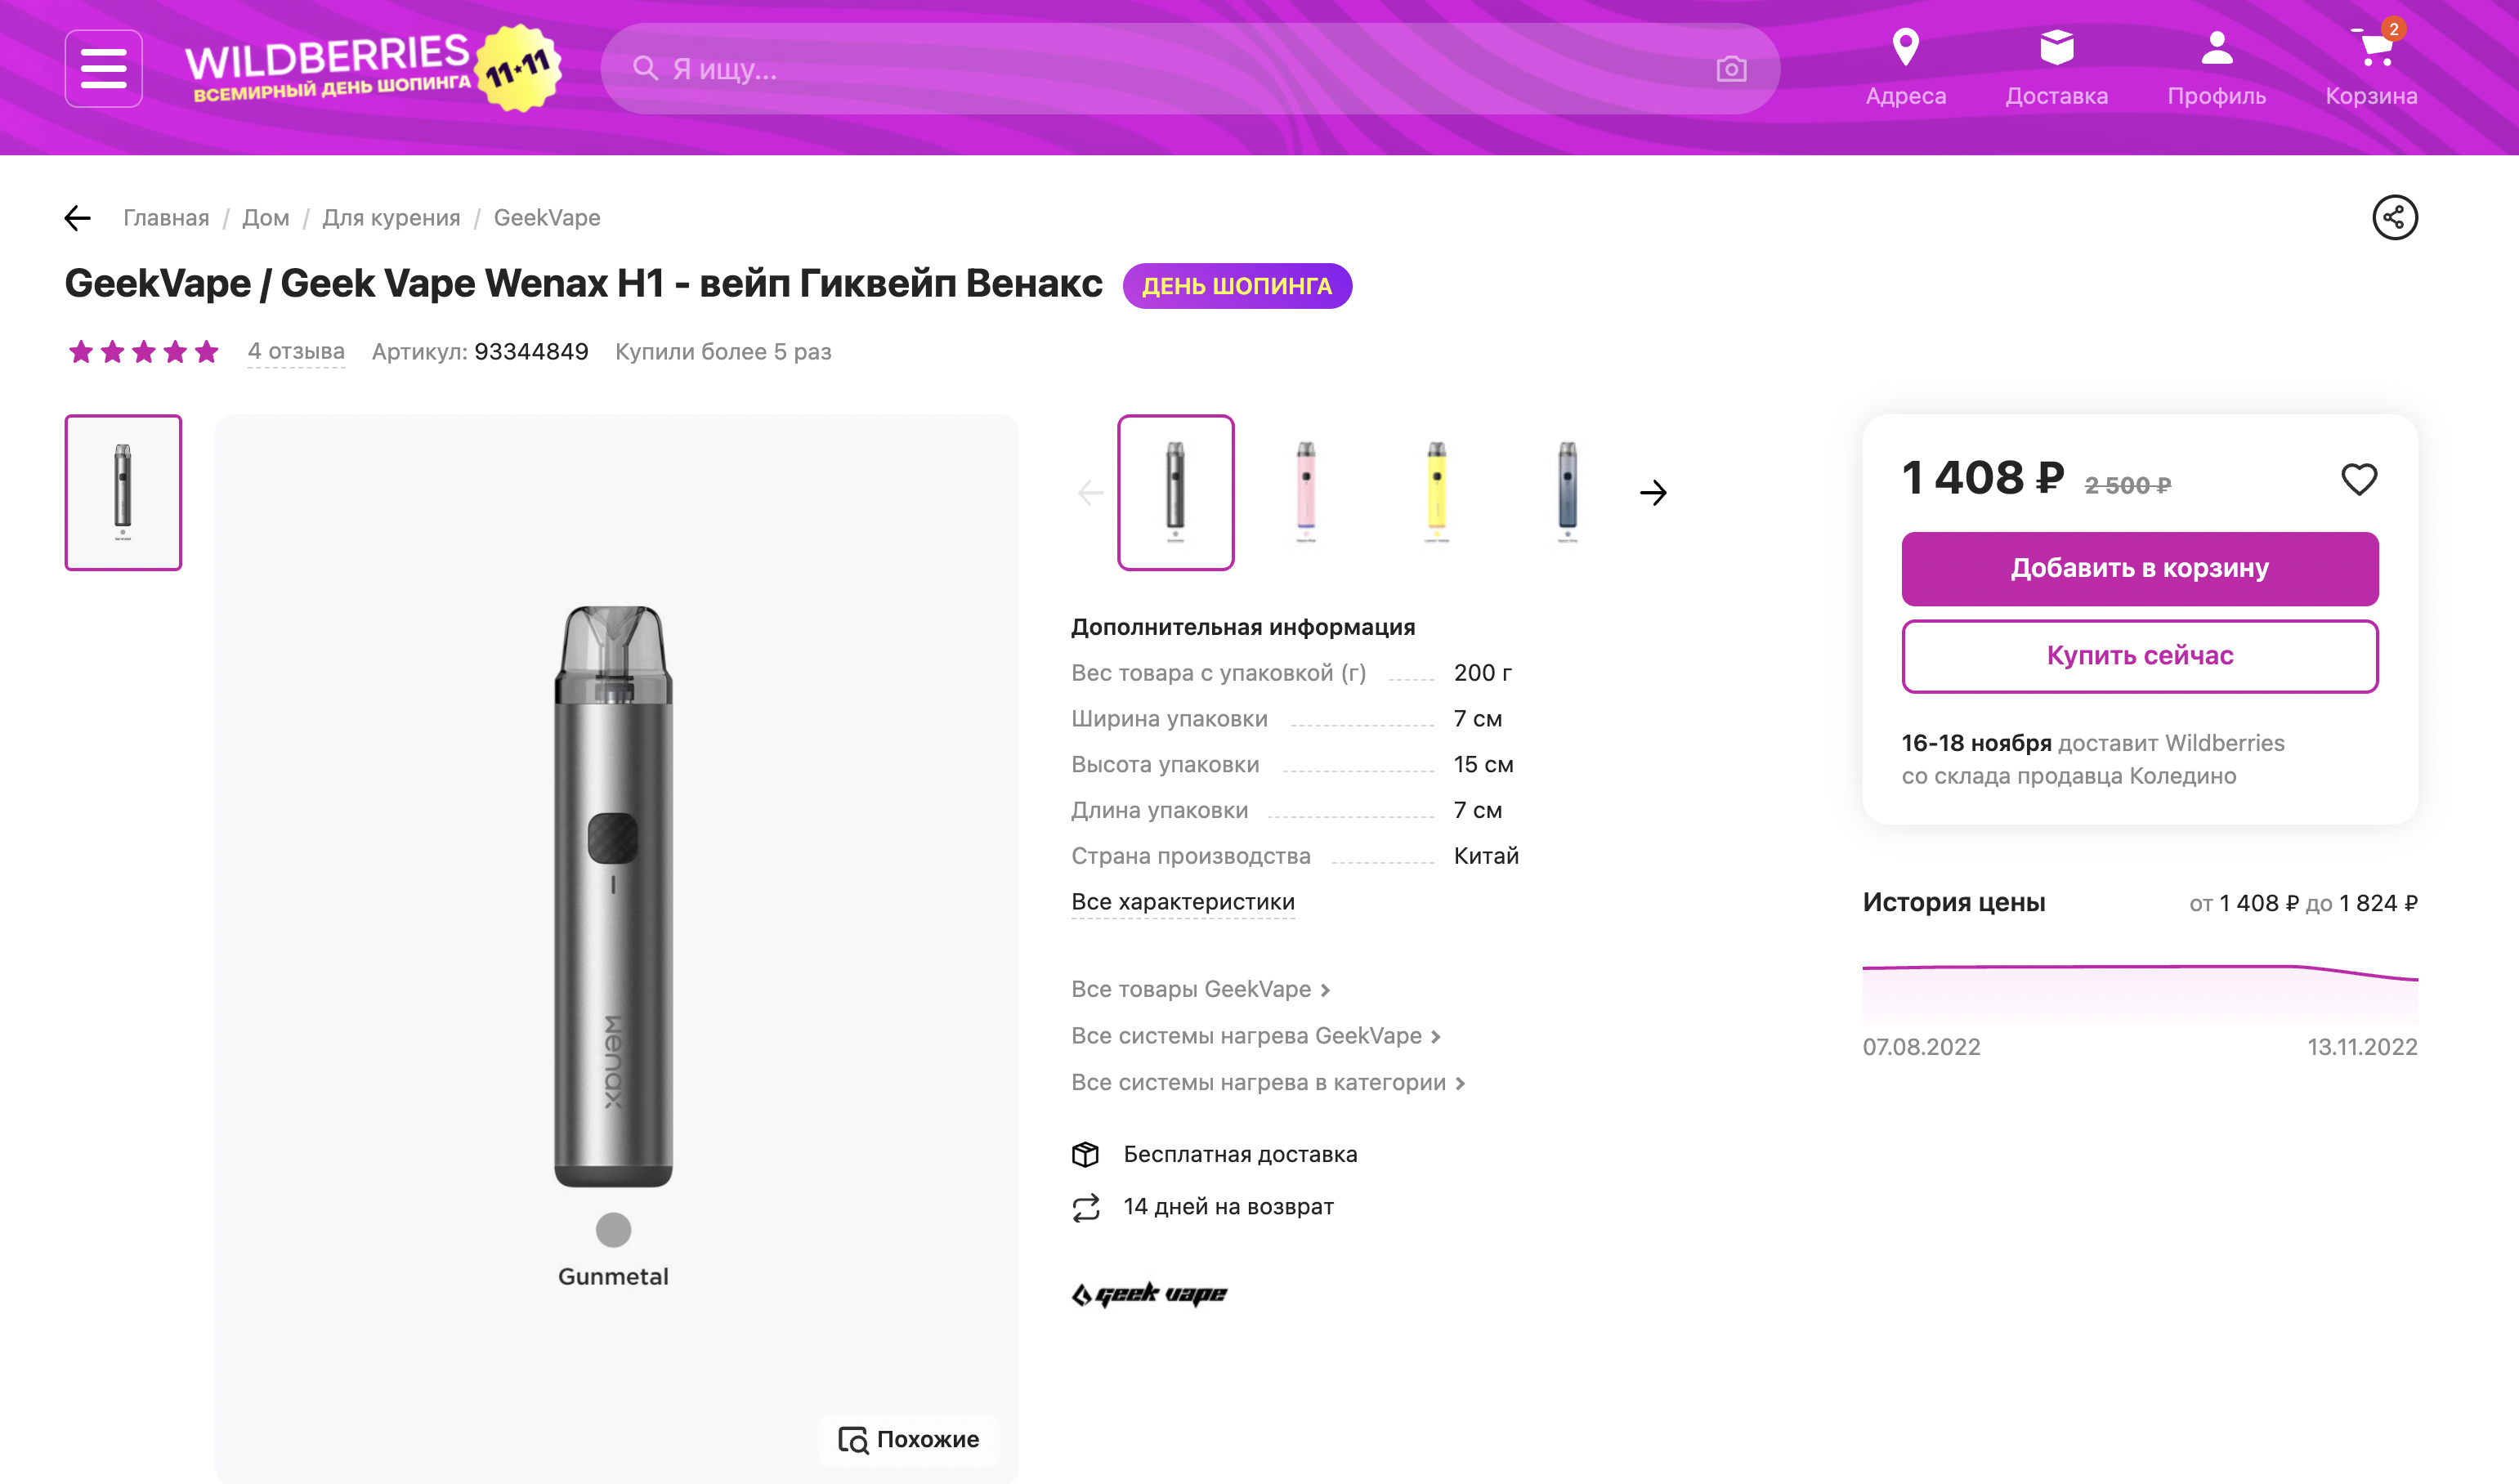Open the hamburger menu
Viewport: 2519px width, 1484px height.
pyautogui.click(x=103, y=68)
